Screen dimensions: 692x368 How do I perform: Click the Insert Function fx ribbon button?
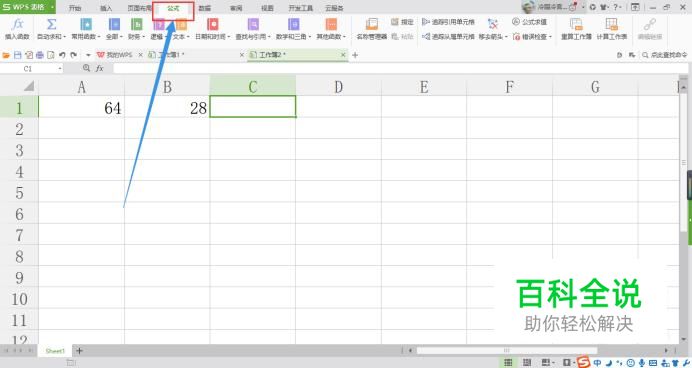[17, 29]
